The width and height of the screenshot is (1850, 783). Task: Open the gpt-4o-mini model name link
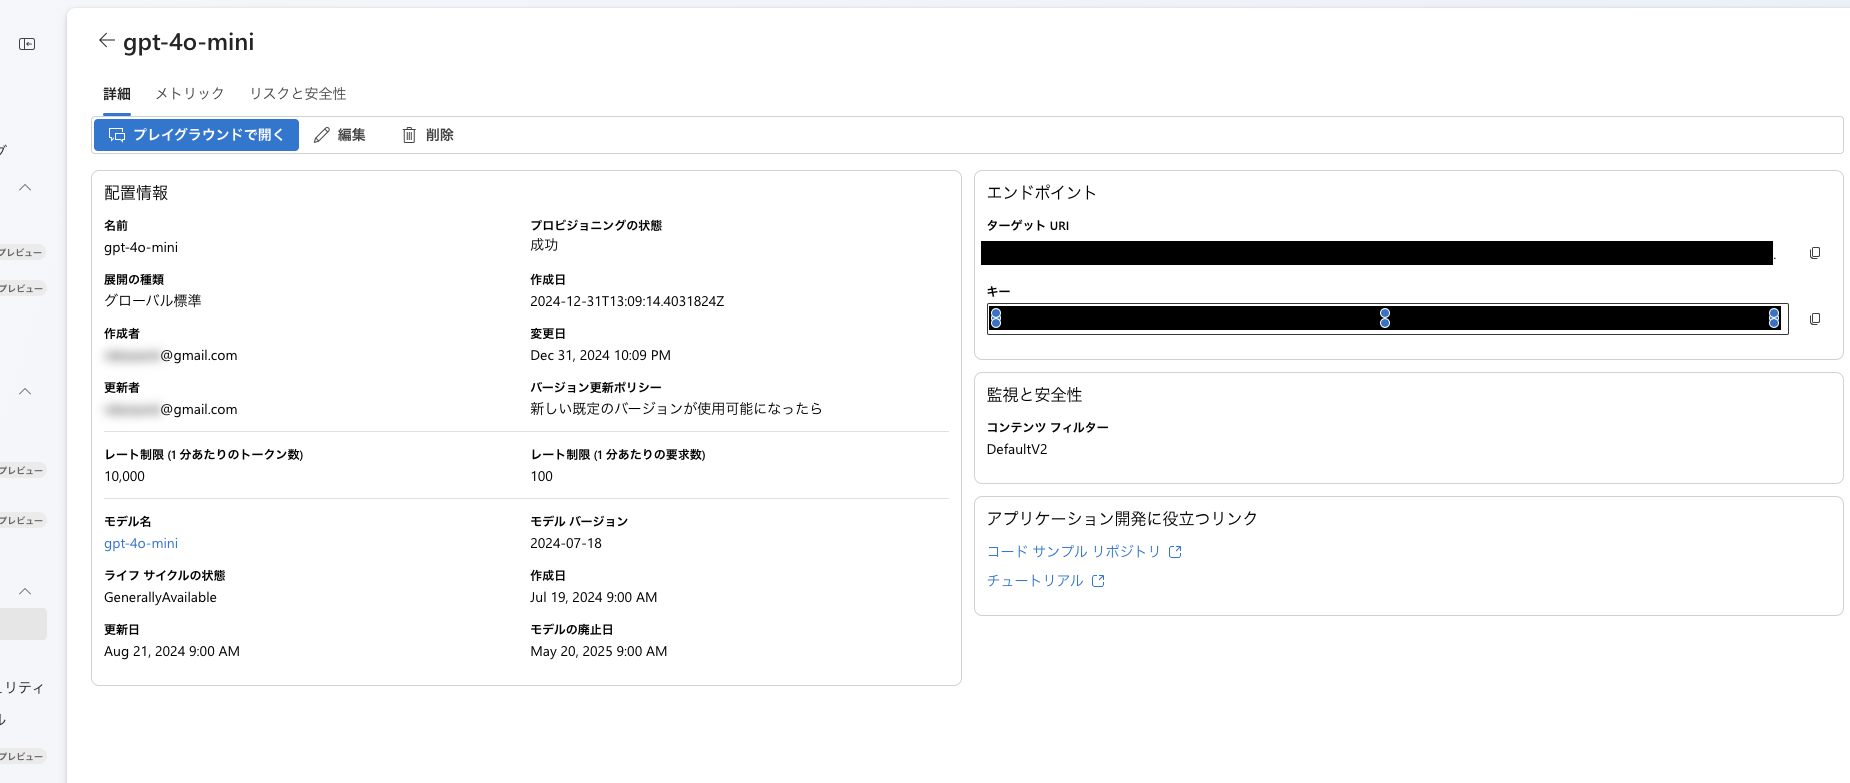click(x=141, y=544)
